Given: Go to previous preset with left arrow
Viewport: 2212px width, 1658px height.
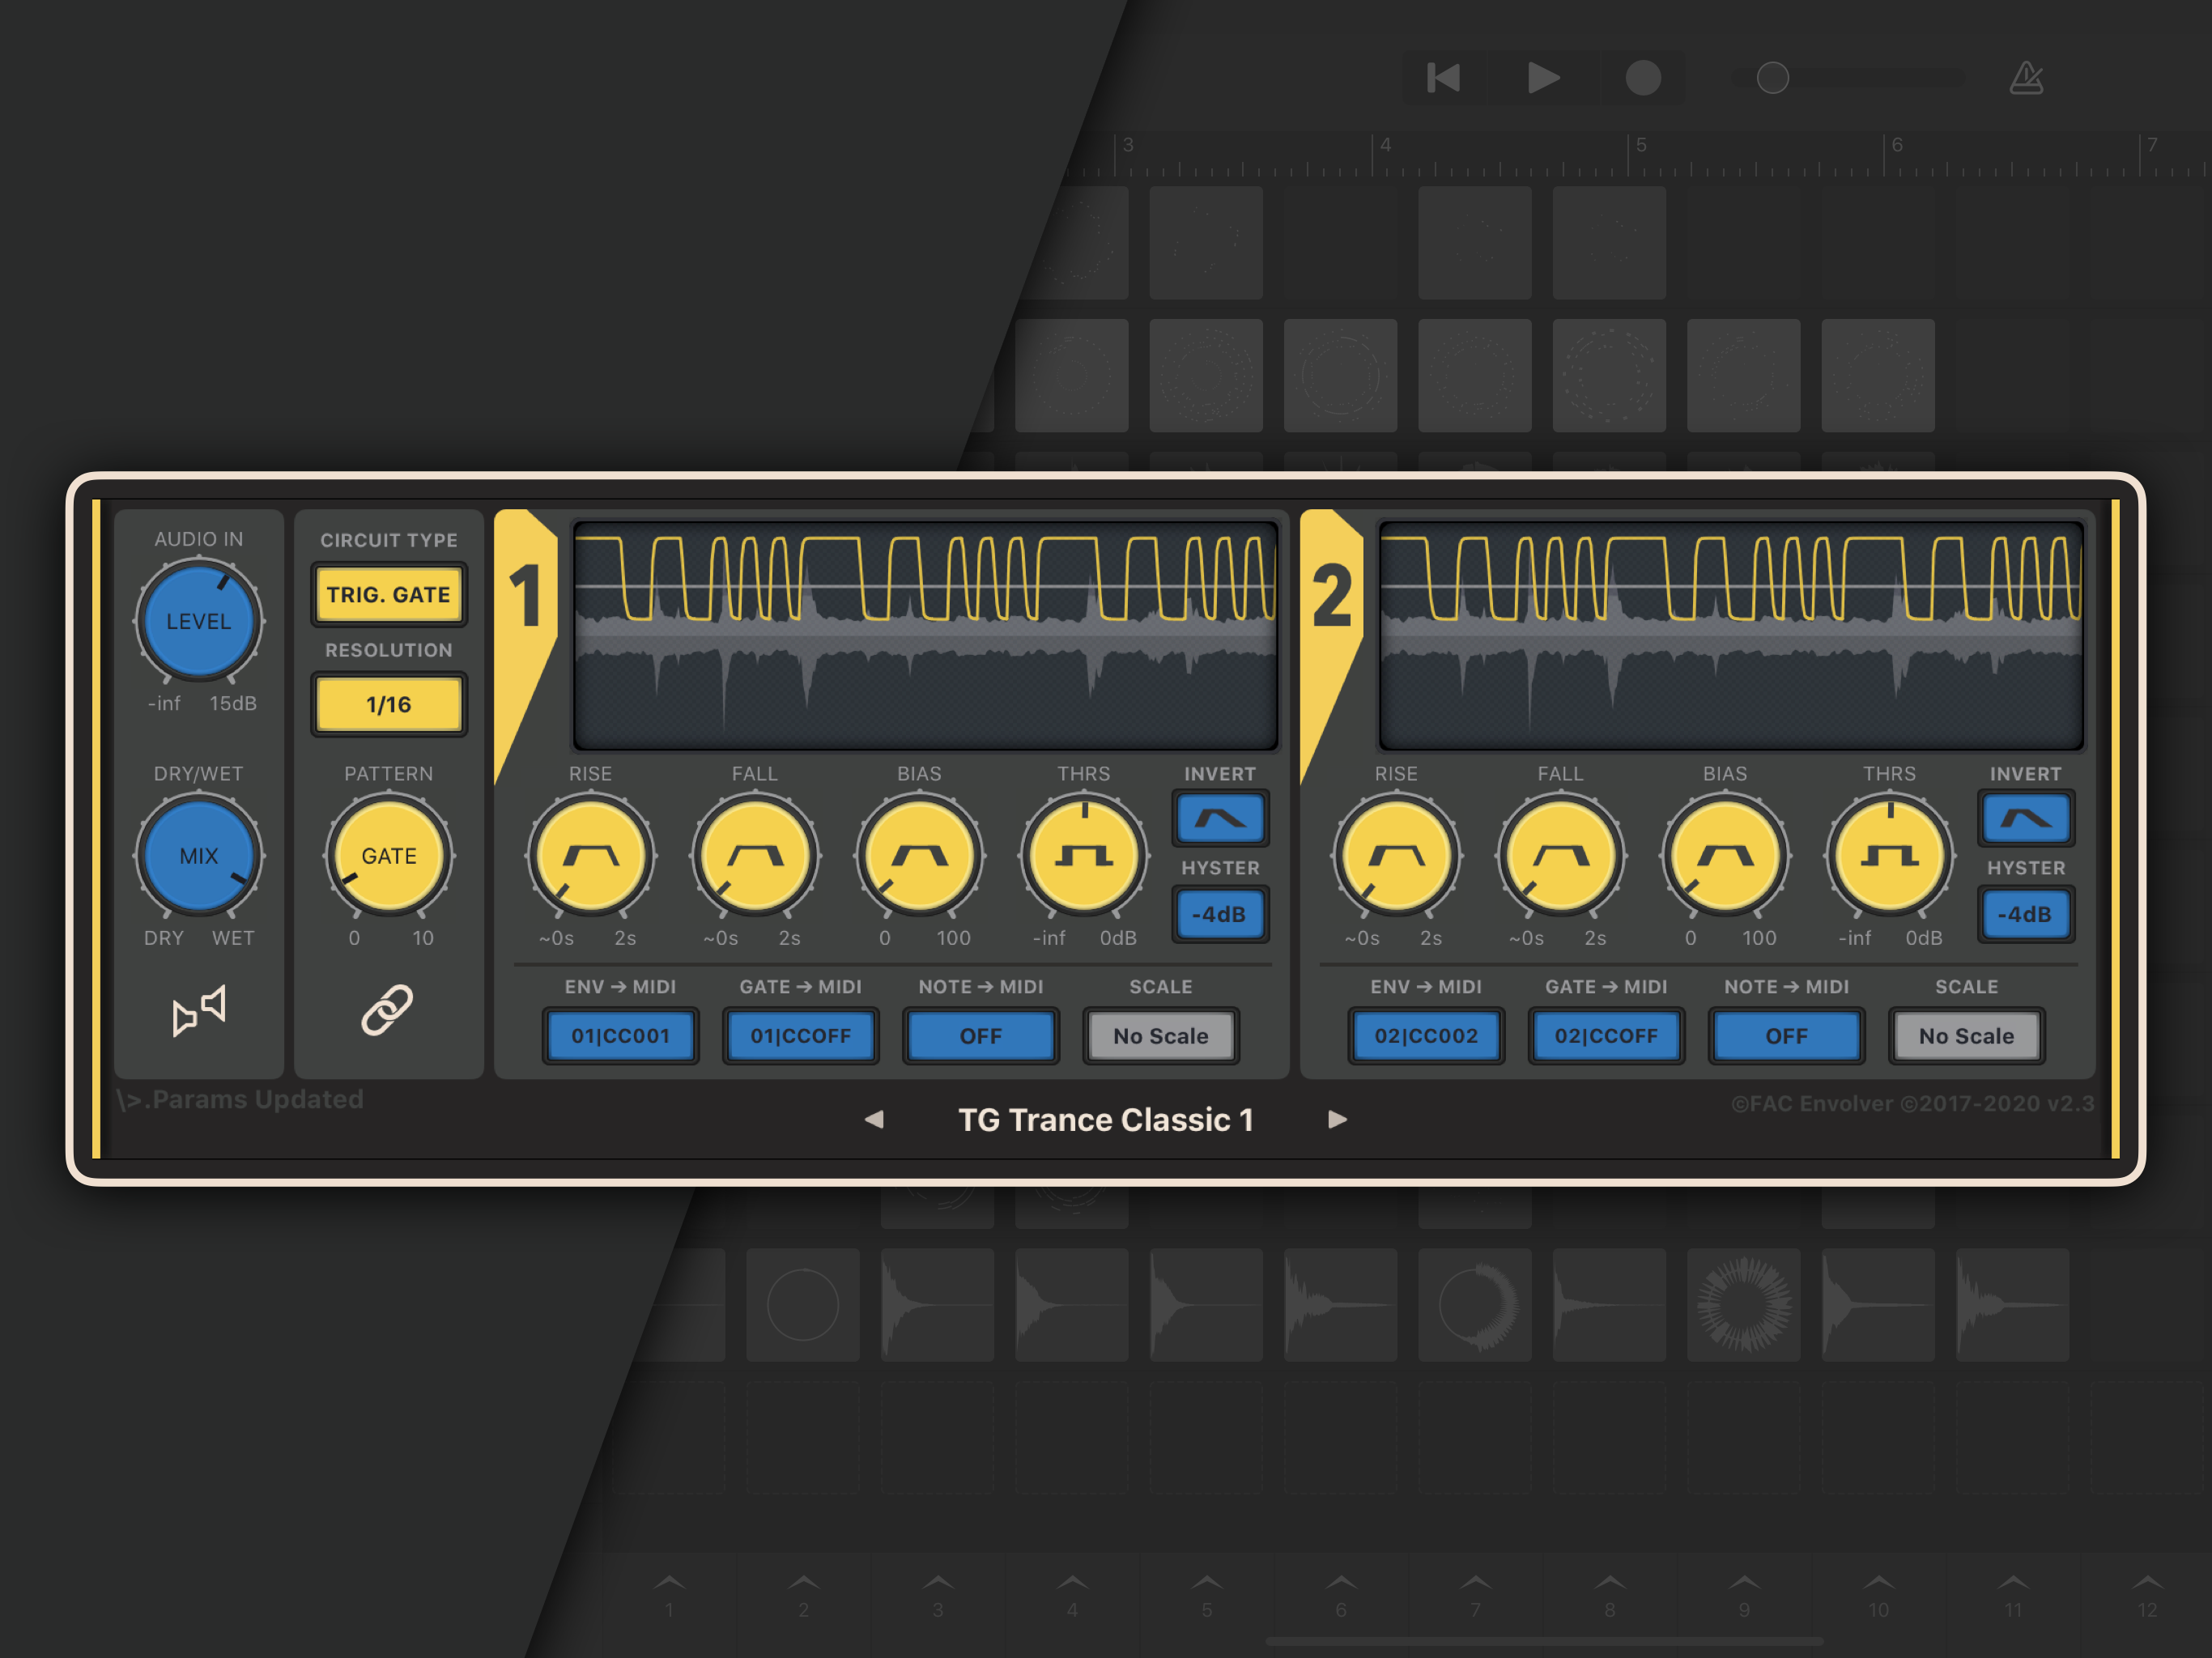Looking at the screenshot, I should tap(874, 1120).
